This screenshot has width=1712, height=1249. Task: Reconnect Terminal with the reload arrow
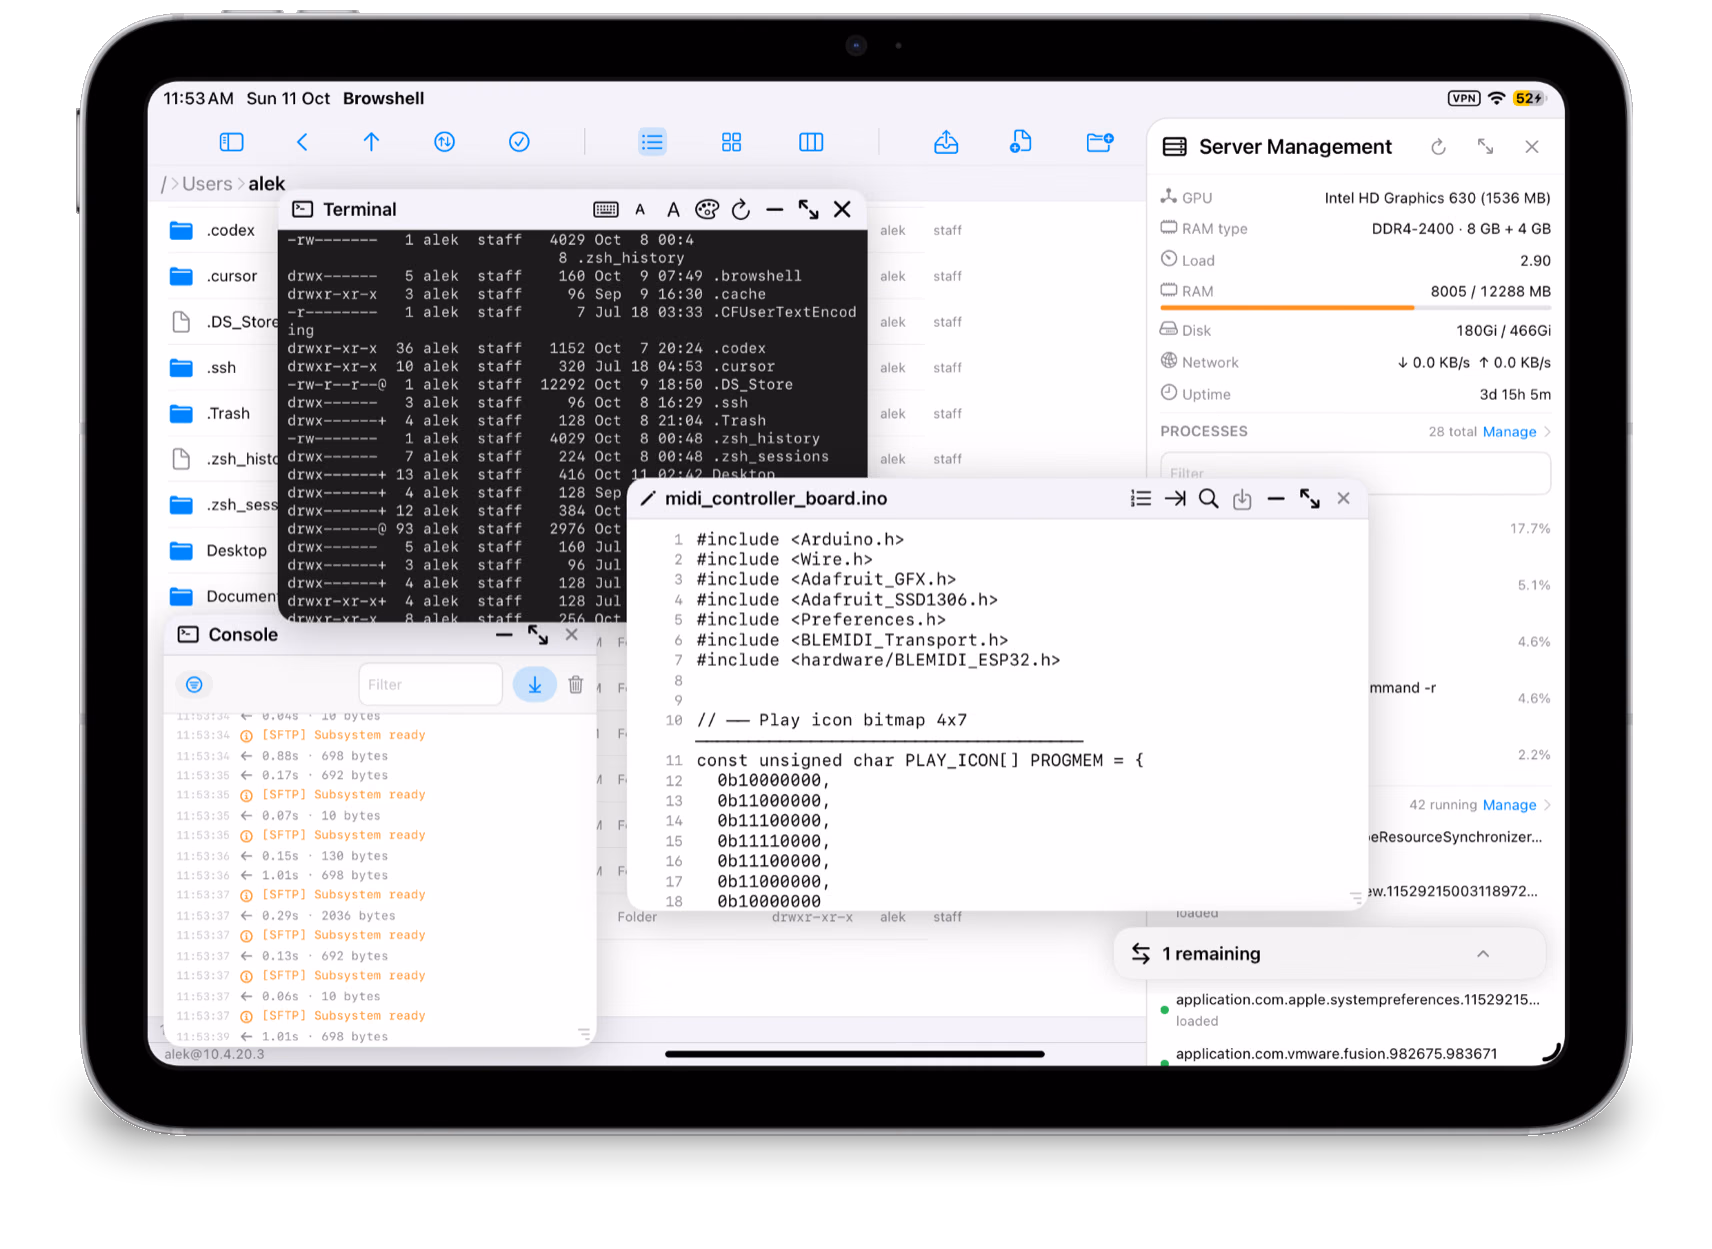coord(741,209)
